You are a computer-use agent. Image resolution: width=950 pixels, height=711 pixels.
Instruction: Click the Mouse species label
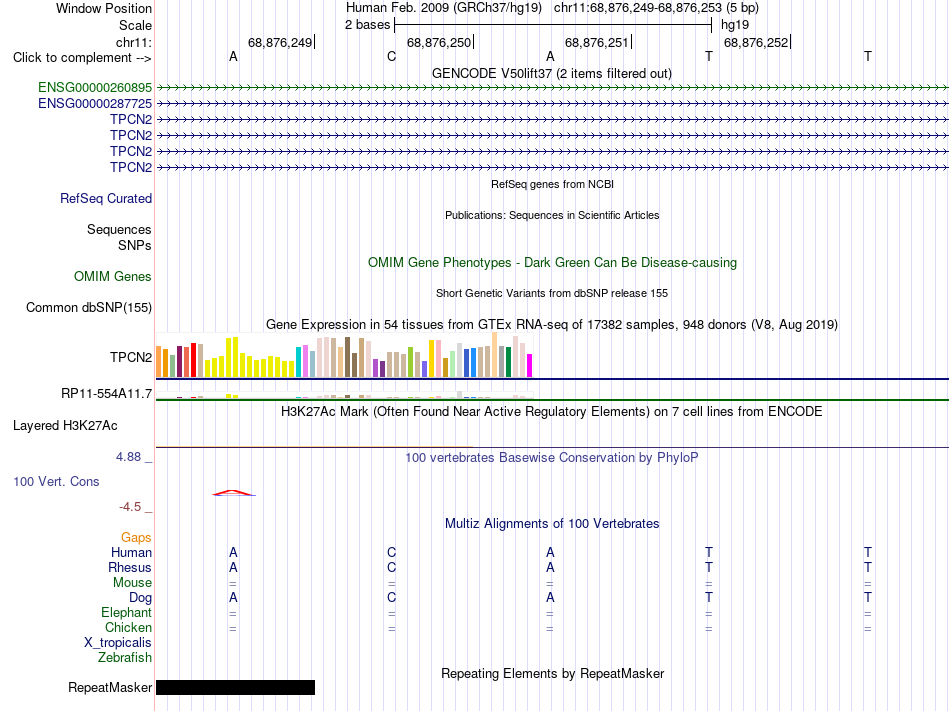pos(132,583)
